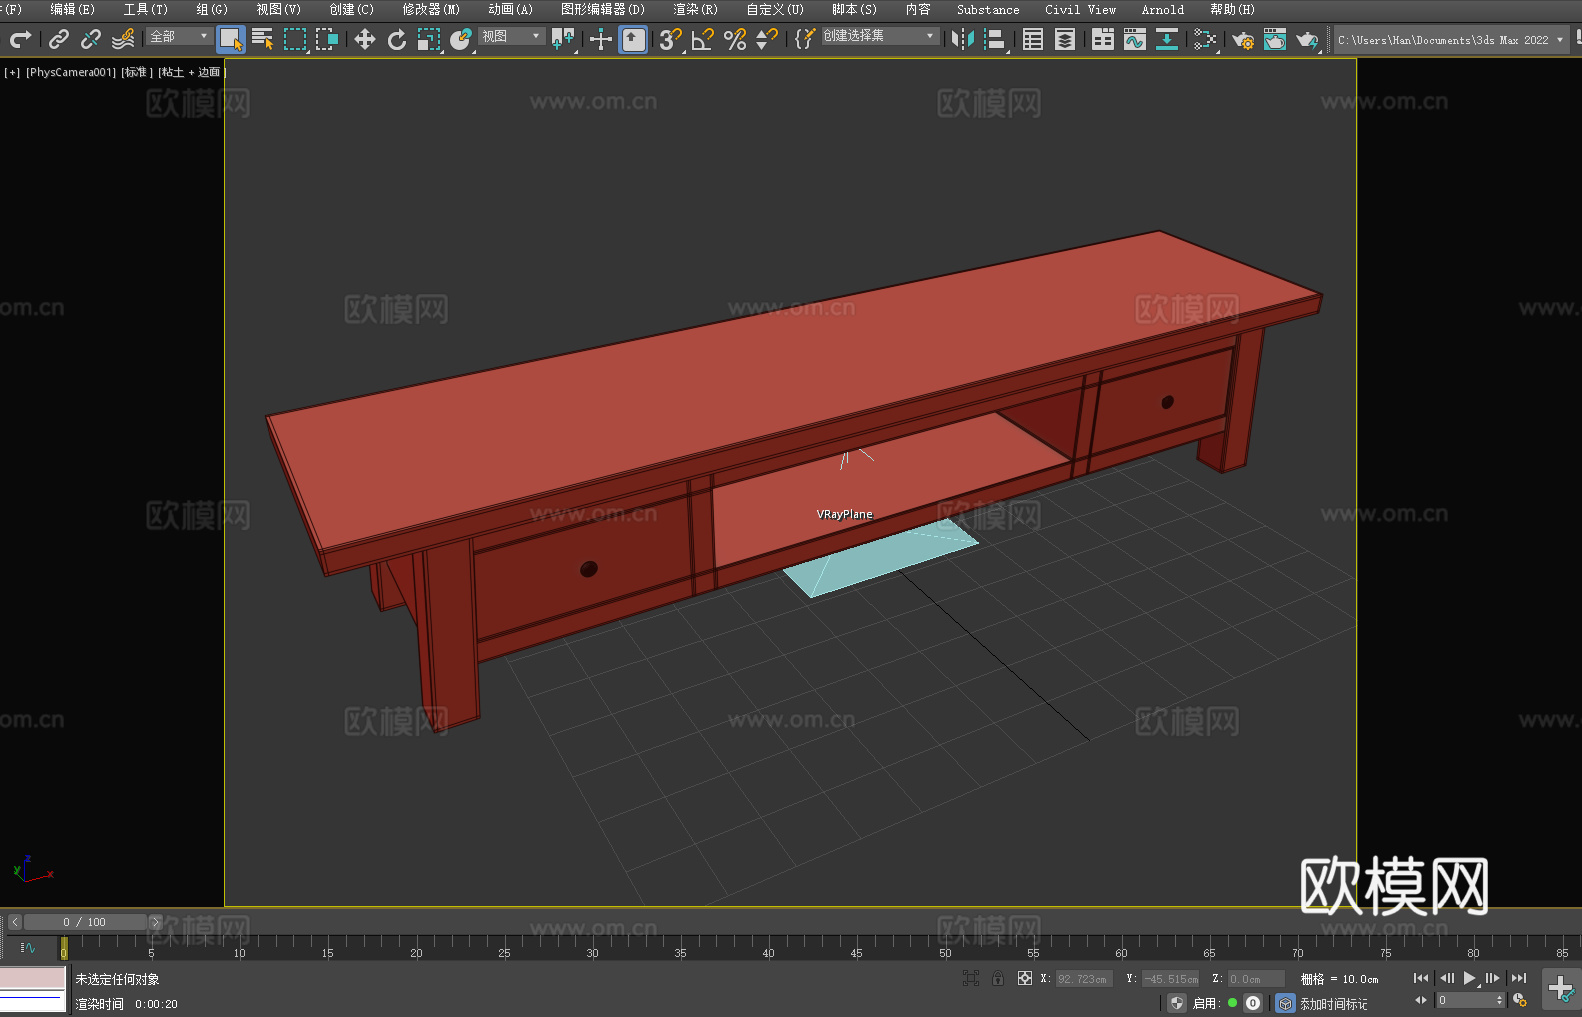
Task: Click the X coordinate field
Action: click(x=1084, y=979)
